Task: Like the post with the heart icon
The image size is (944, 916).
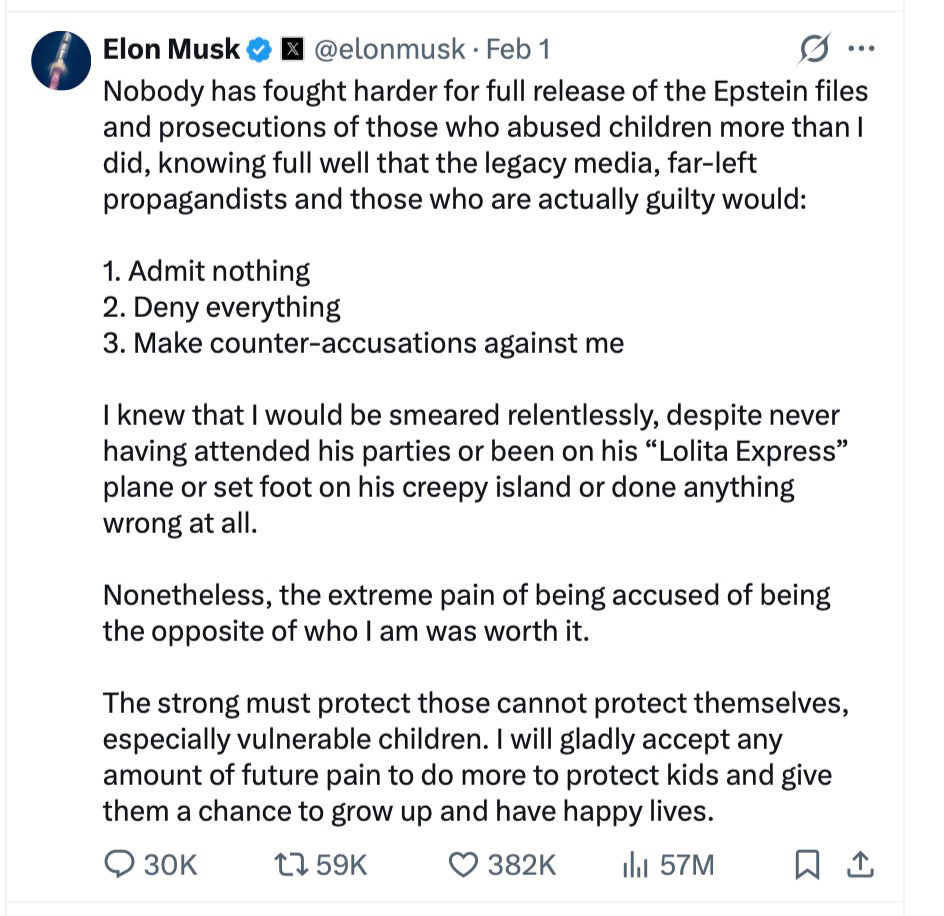Action: (x=462, y=864)
